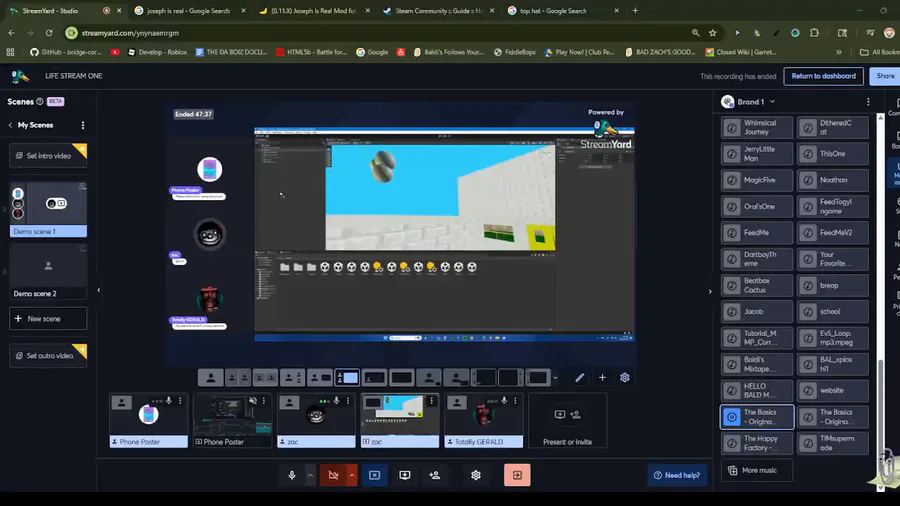Play school music track

click(833, 312)
